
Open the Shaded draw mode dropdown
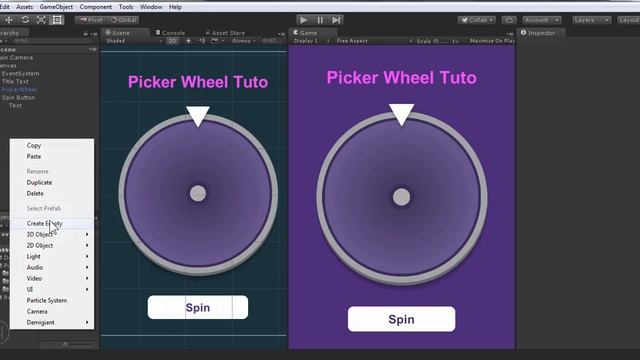[x=134, y=41]
